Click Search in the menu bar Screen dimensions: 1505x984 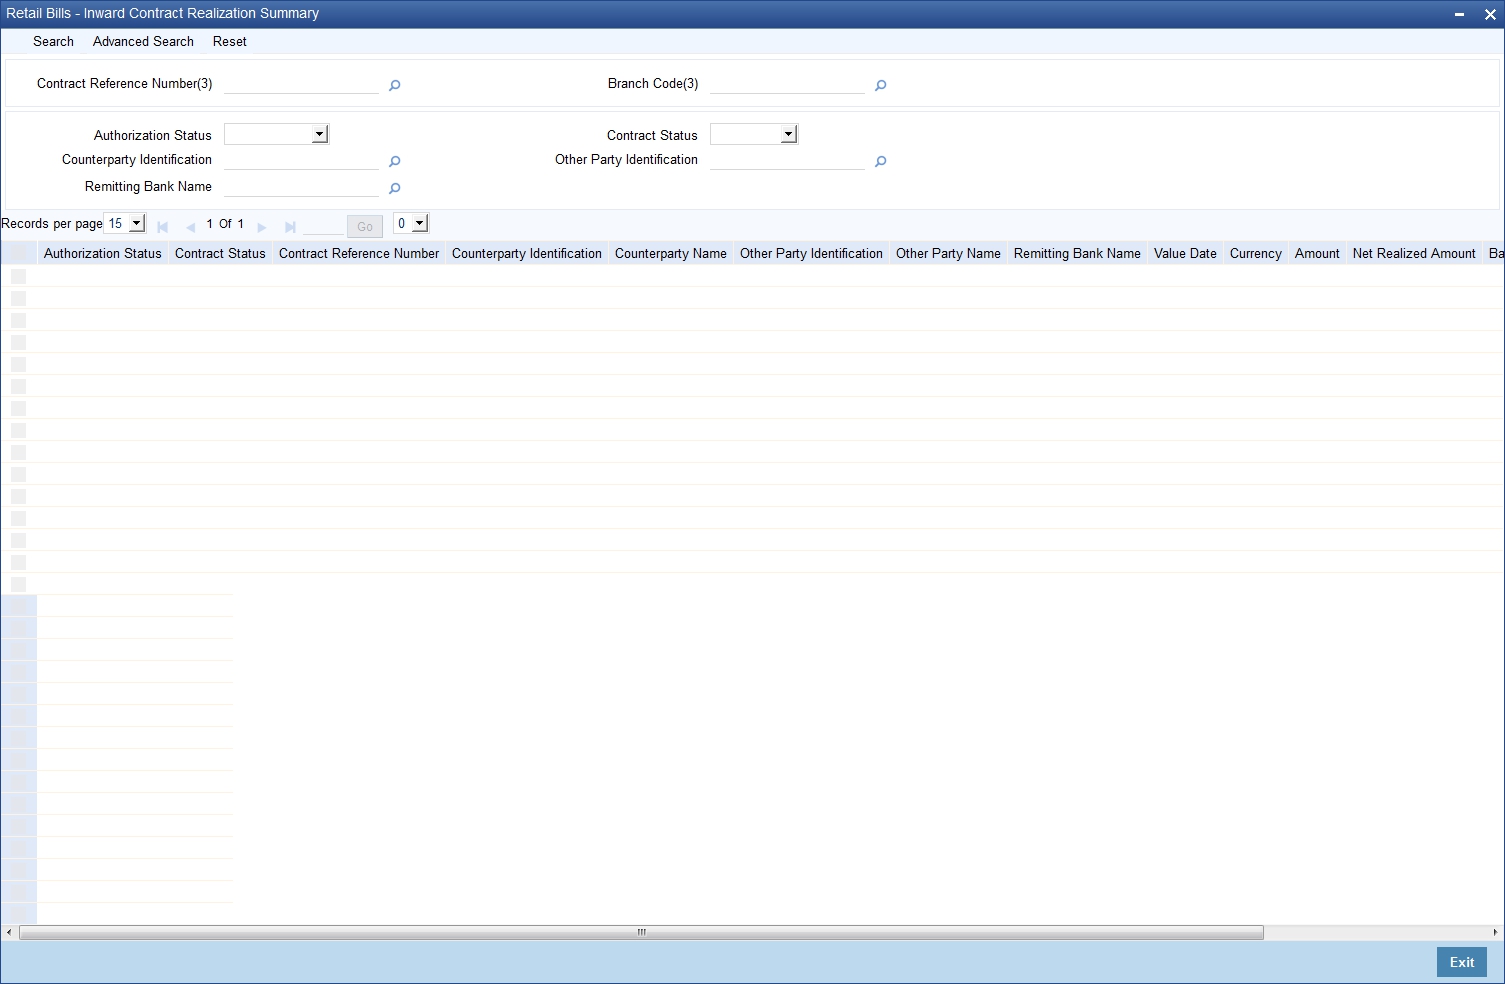(53, 42)
